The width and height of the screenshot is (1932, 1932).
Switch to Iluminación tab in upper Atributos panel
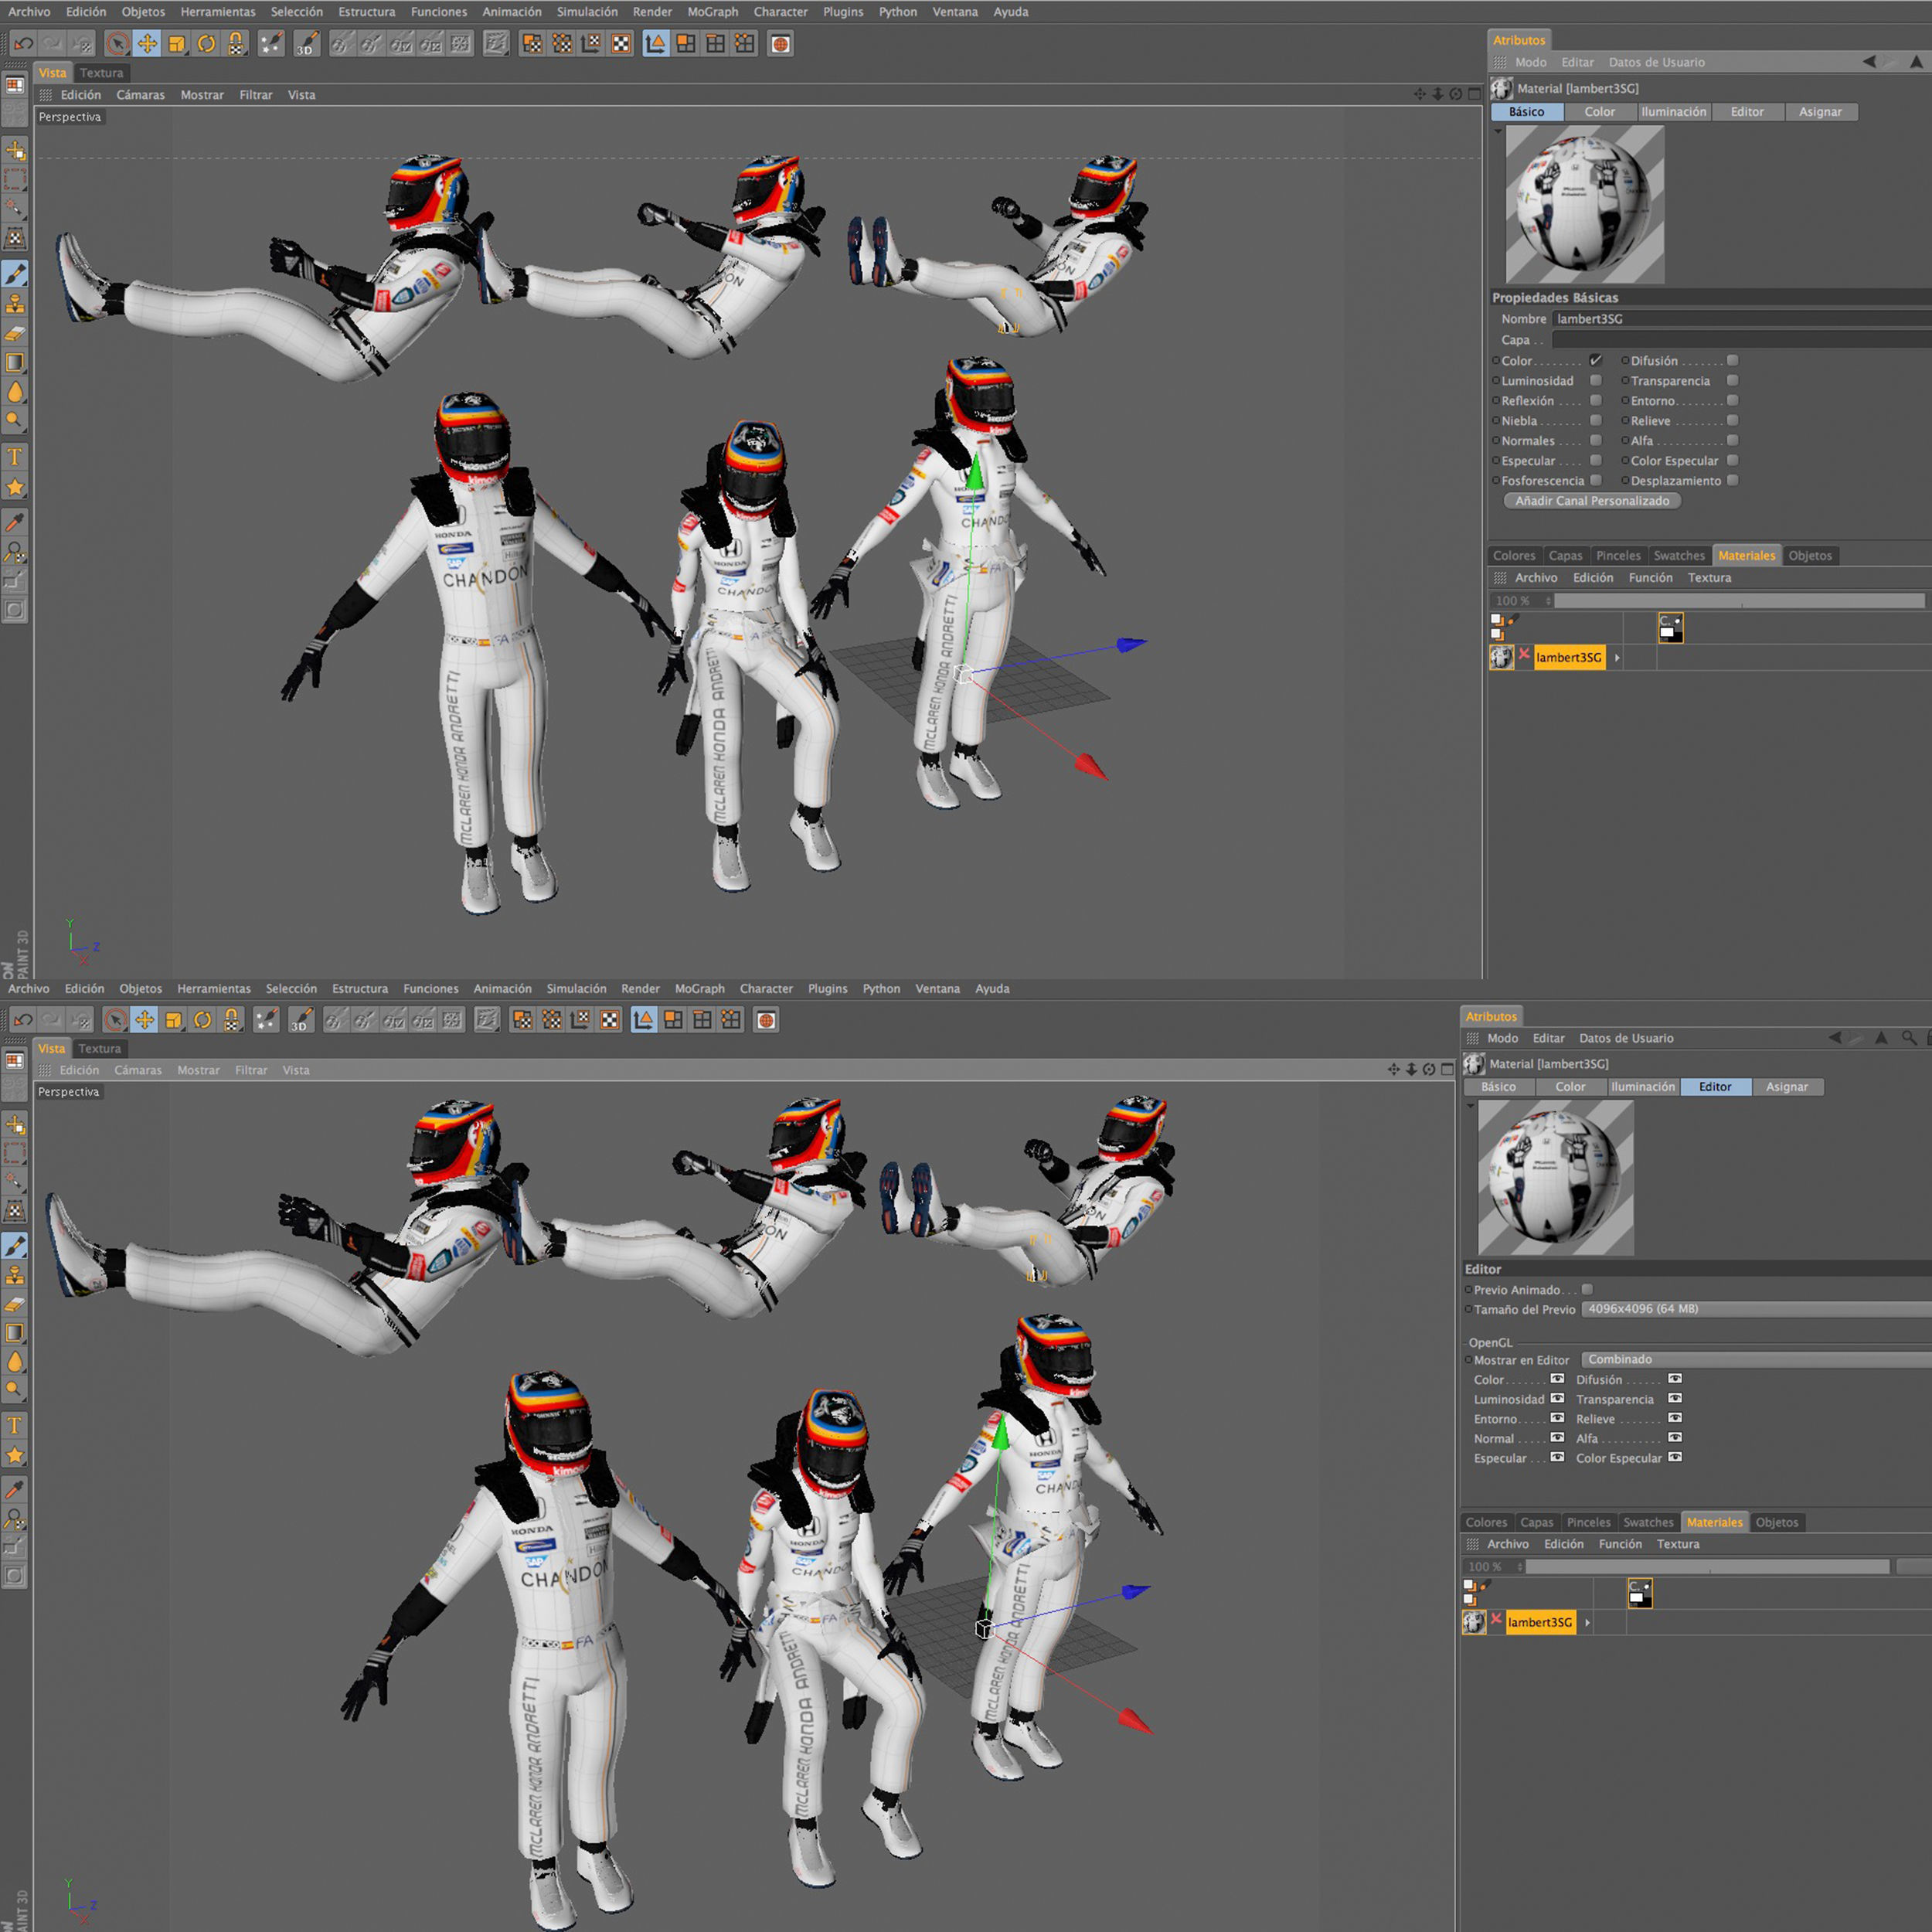(1673, 112)
